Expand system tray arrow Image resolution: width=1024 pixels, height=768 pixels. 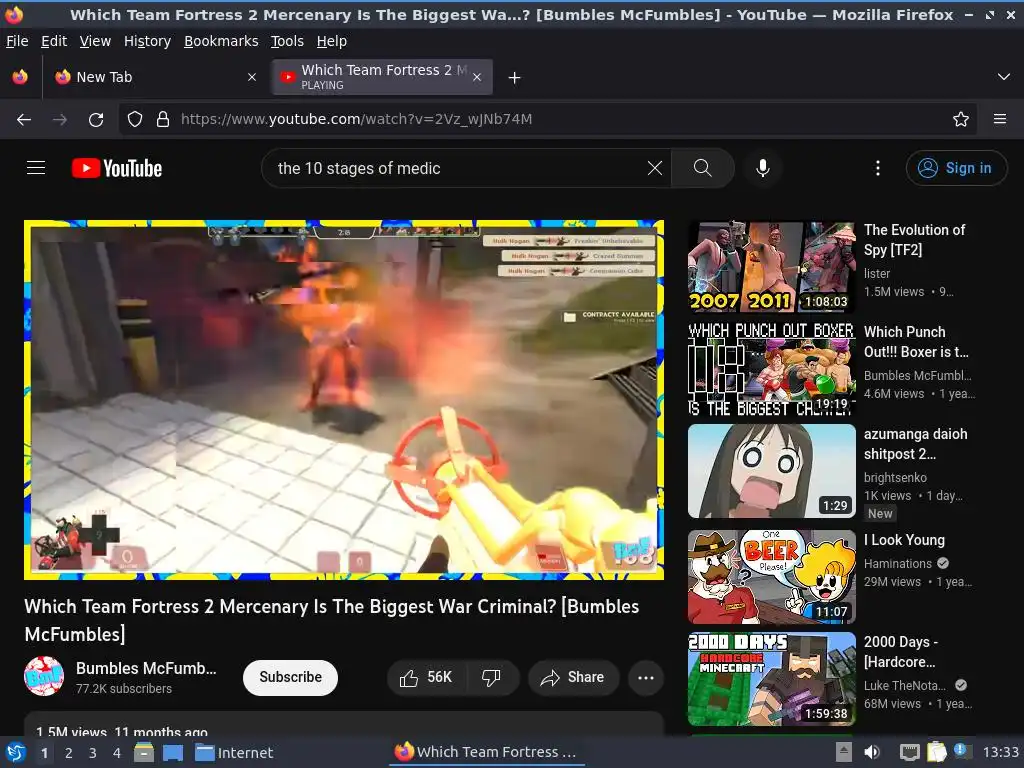(844, 752)
